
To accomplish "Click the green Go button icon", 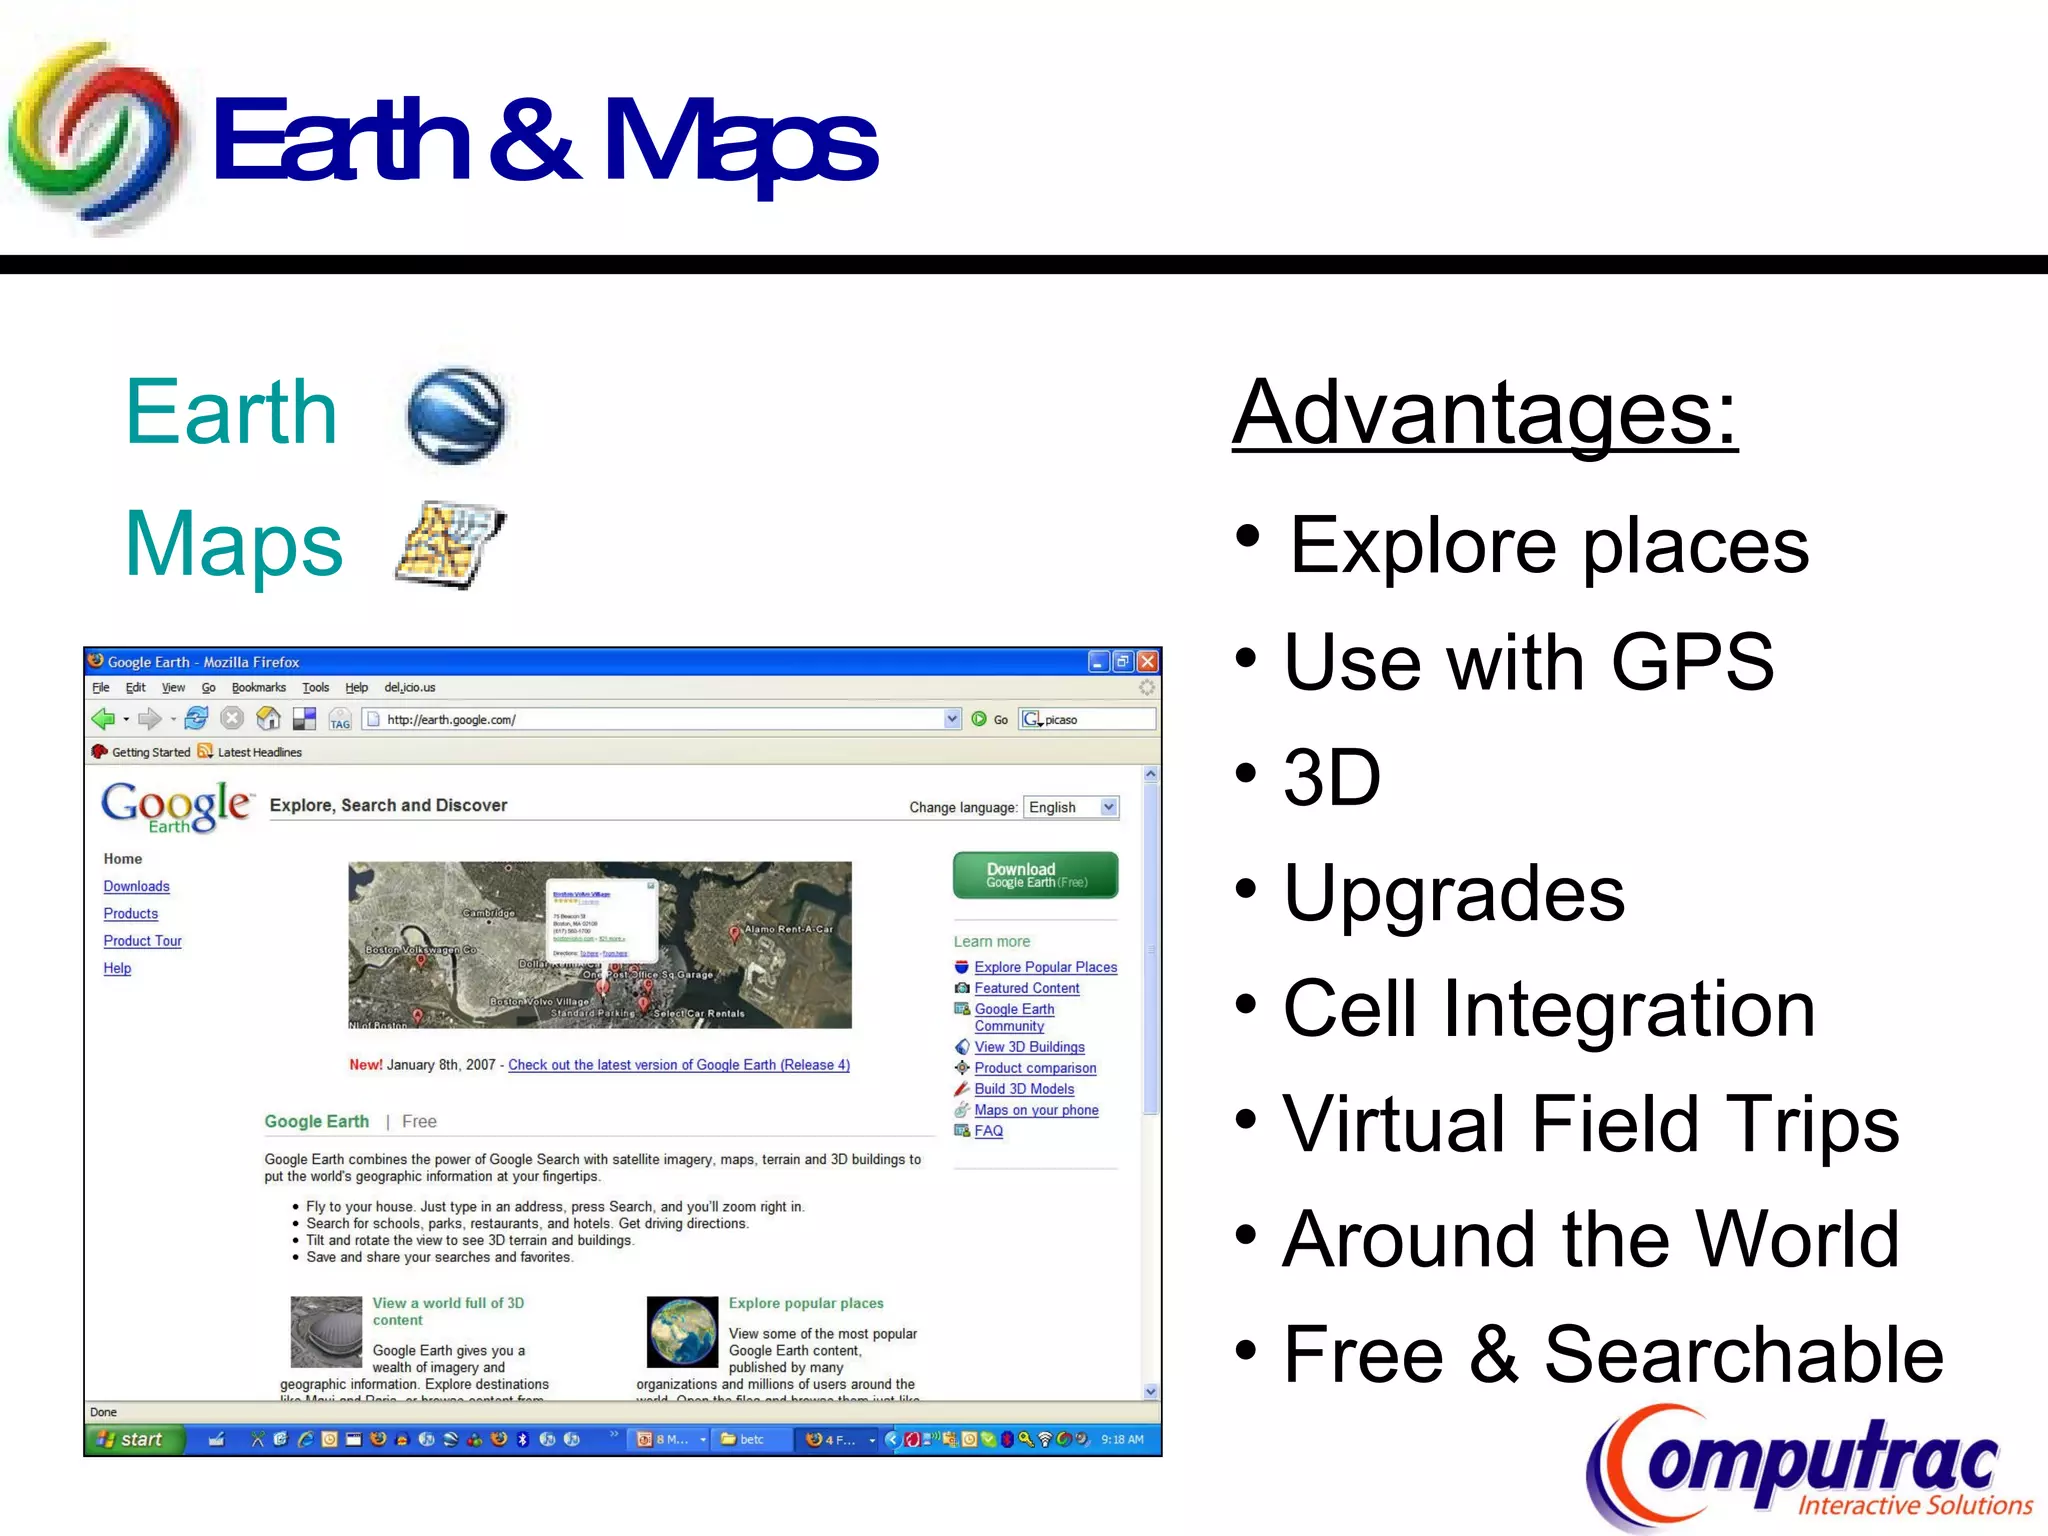I will [x=979, y=719].
